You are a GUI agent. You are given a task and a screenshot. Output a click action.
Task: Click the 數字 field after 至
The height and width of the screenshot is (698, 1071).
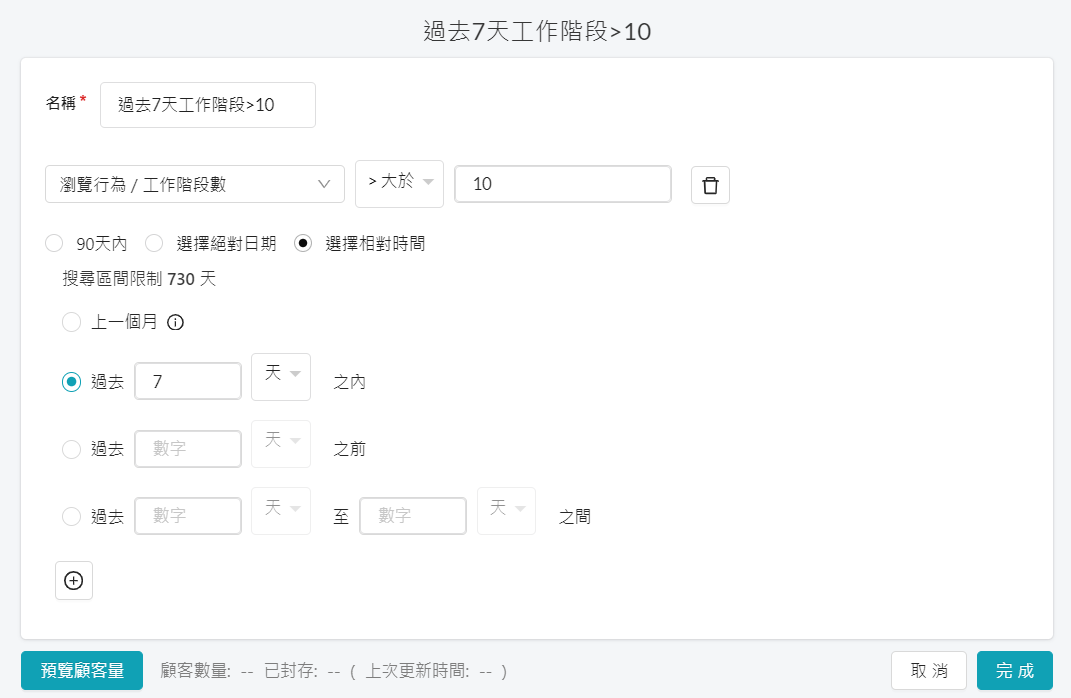[x=413, y=516]
